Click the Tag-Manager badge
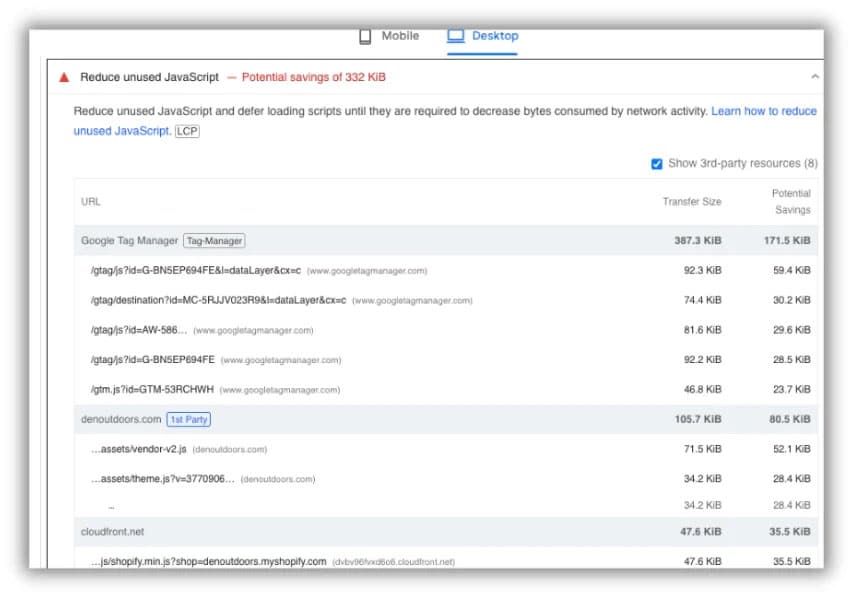 coord(214,241)
